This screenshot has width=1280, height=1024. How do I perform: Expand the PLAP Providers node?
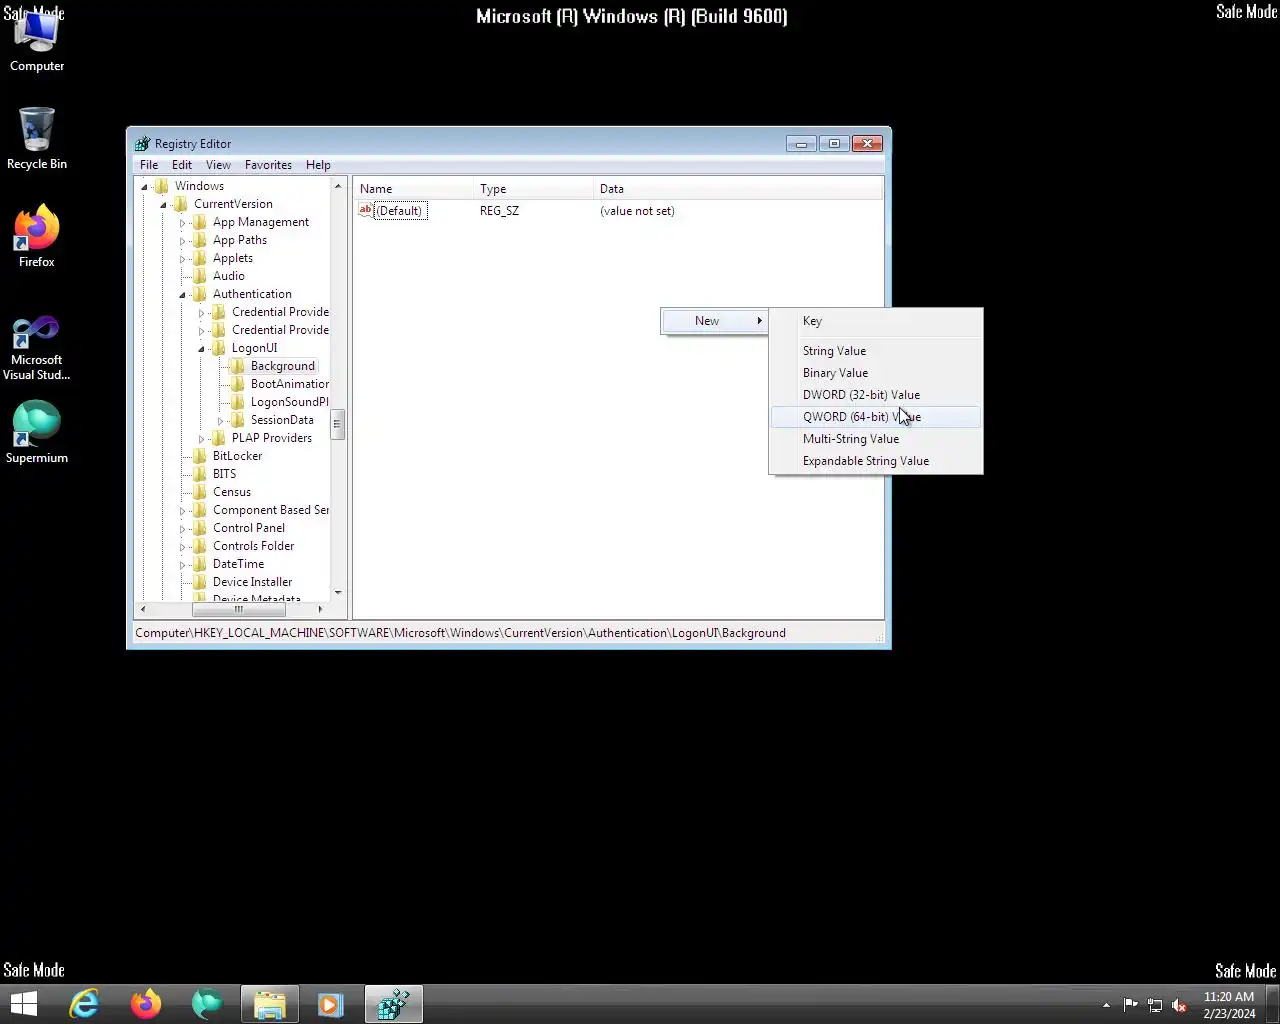(x=201, y=439)
